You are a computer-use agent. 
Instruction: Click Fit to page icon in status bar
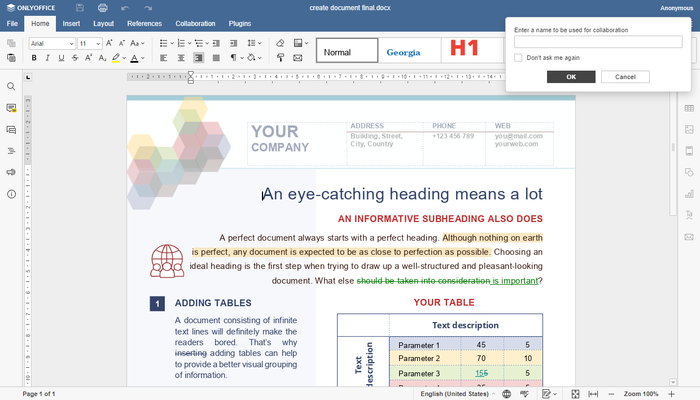(x=575, y=394)
